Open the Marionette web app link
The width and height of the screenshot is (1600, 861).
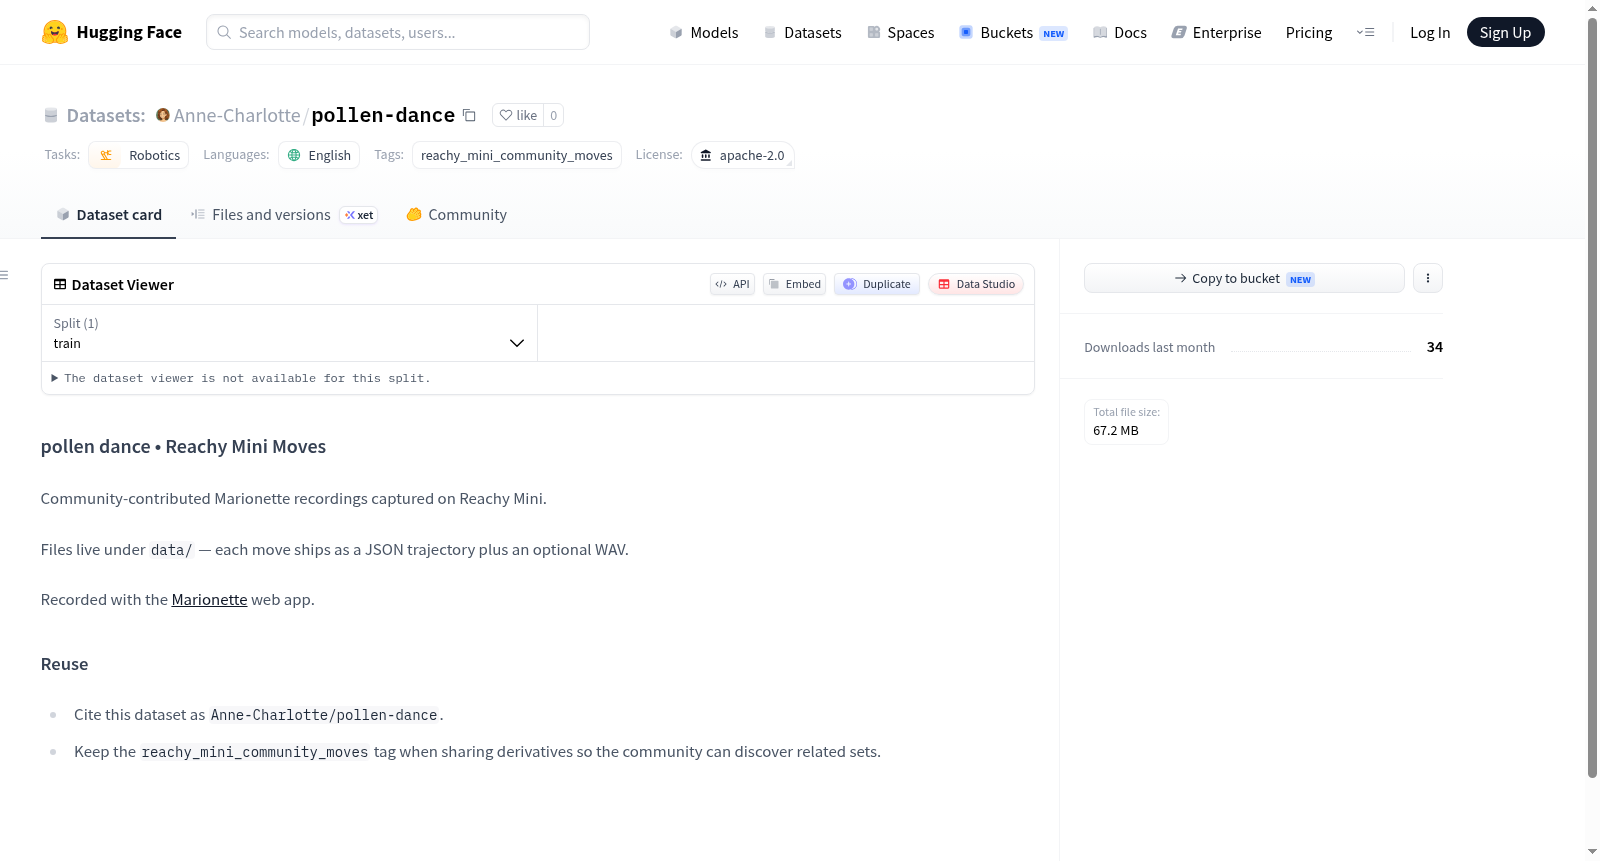pos(209,600)
